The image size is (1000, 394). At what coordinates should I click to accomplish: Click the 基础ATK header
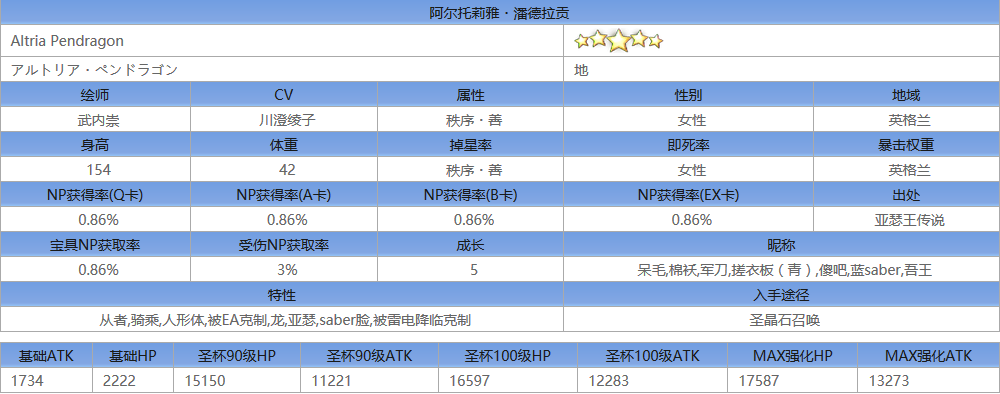[x=47, y=356]
